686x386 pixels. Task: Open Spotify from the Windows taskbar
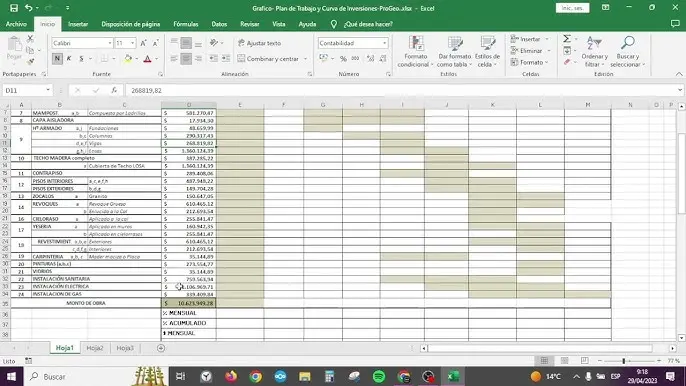[x=379, y=376]
